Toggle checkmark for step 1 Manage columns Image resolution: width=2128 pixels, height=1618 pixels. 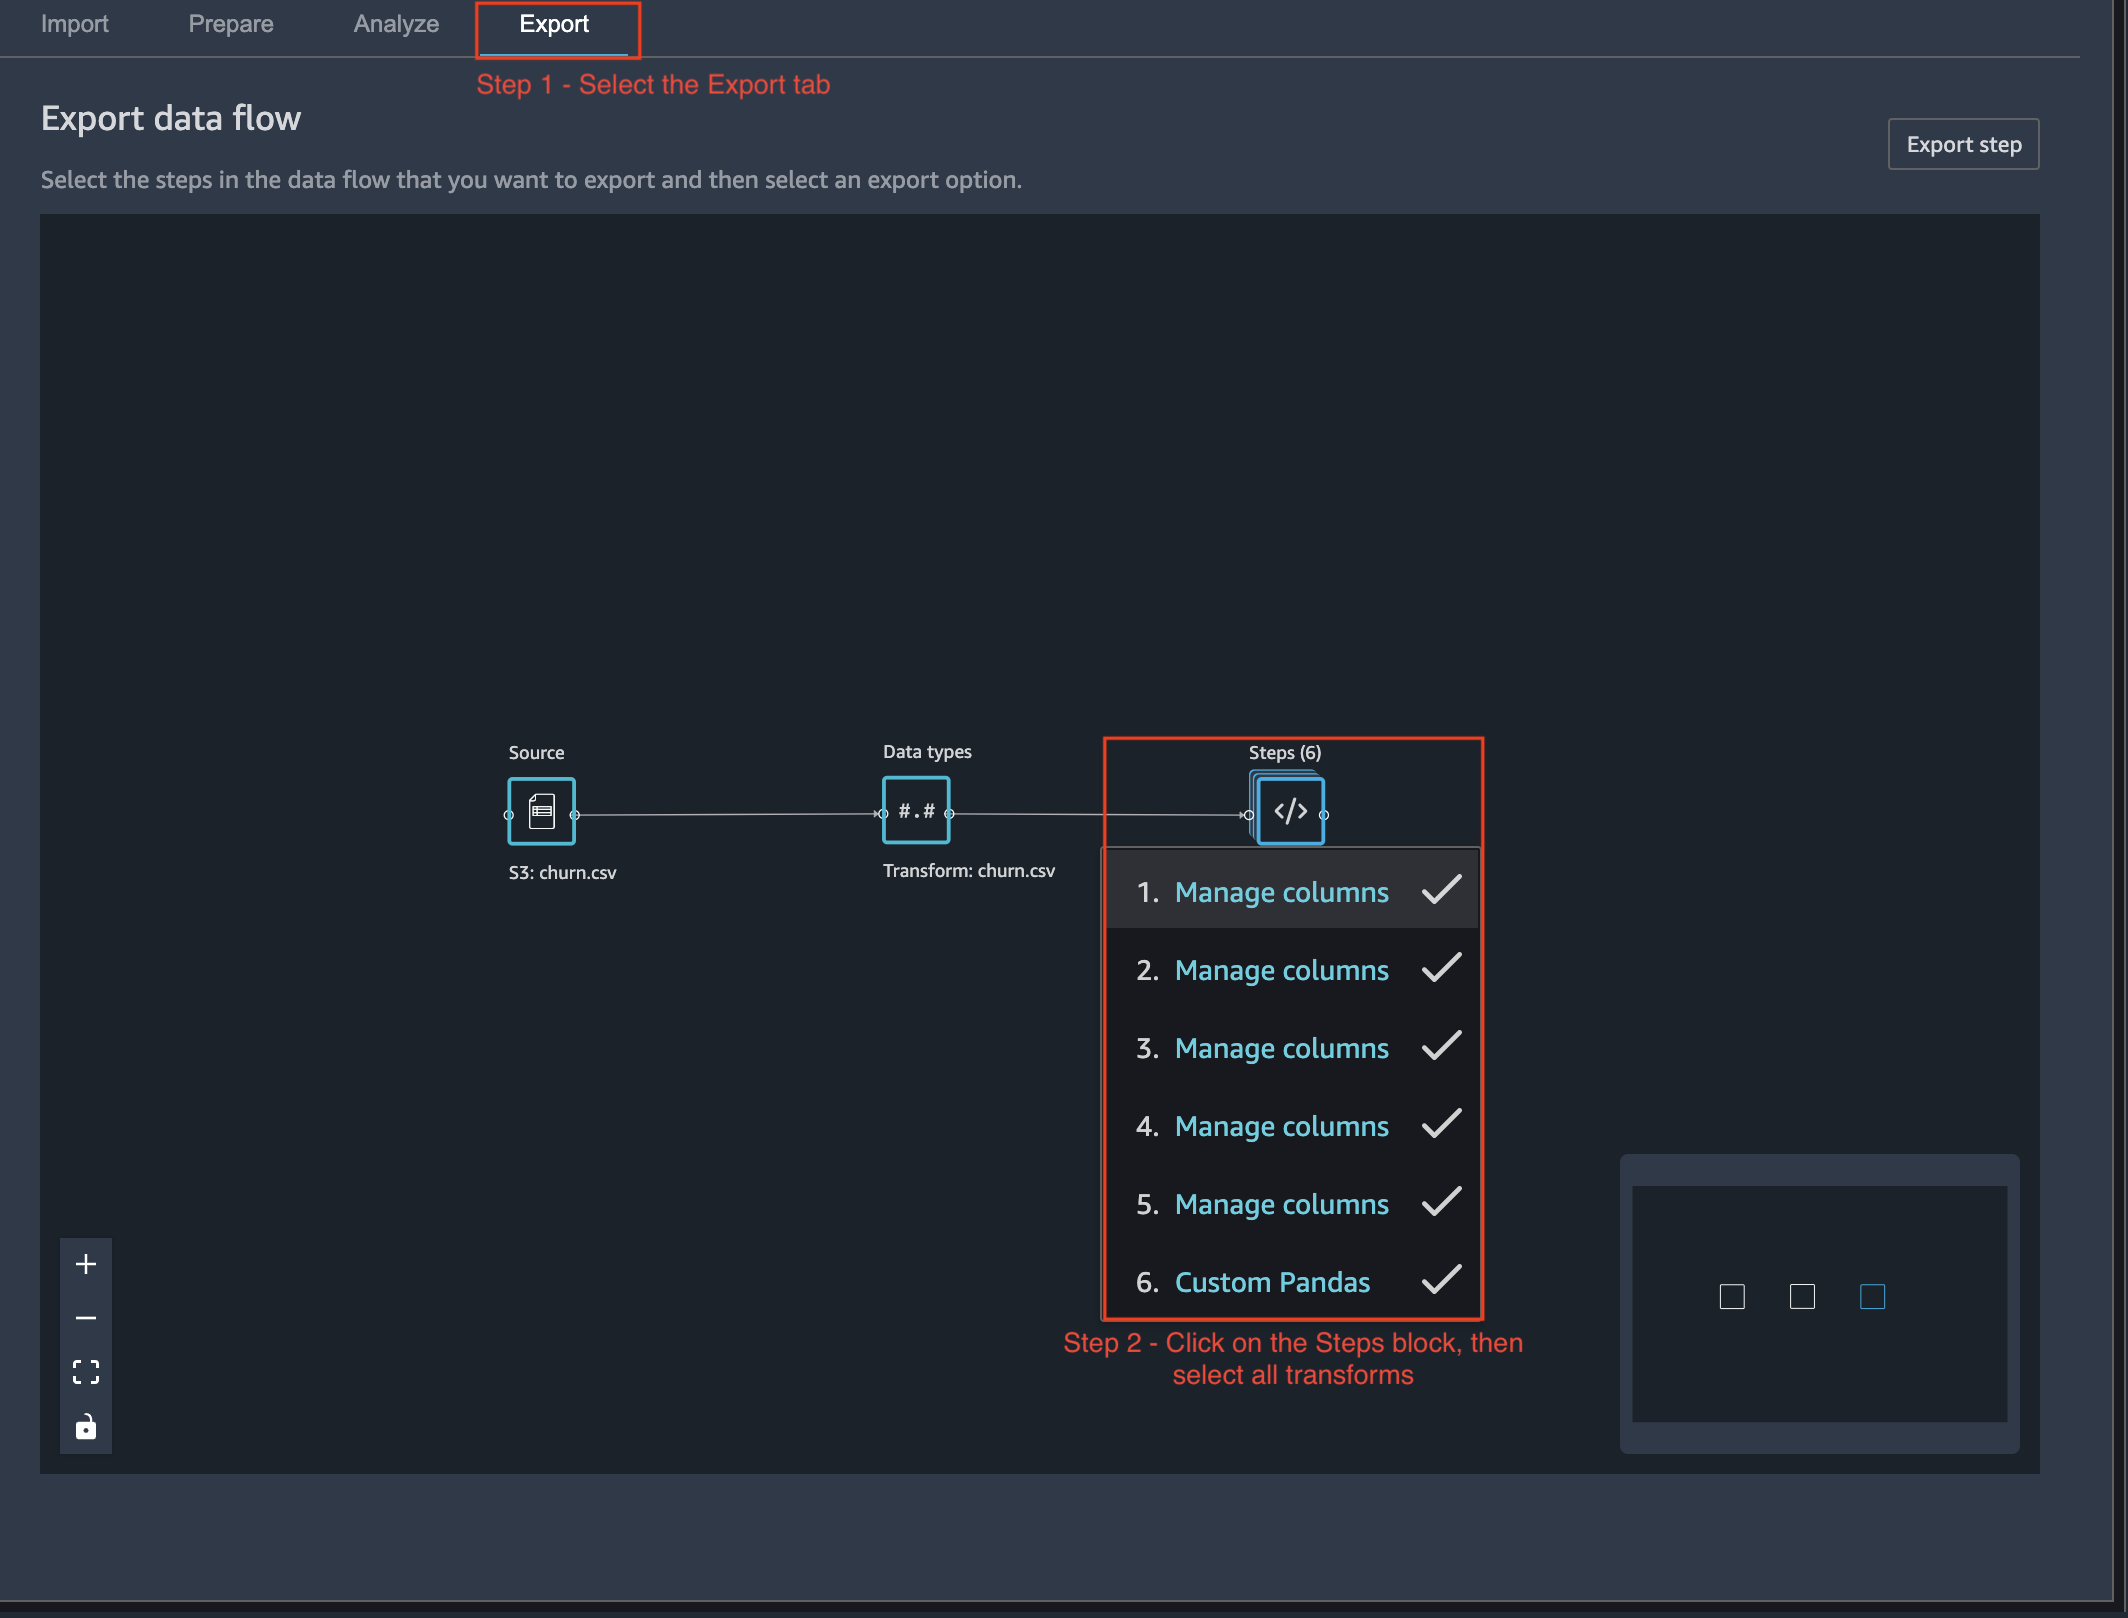[x=1441, y=890]
